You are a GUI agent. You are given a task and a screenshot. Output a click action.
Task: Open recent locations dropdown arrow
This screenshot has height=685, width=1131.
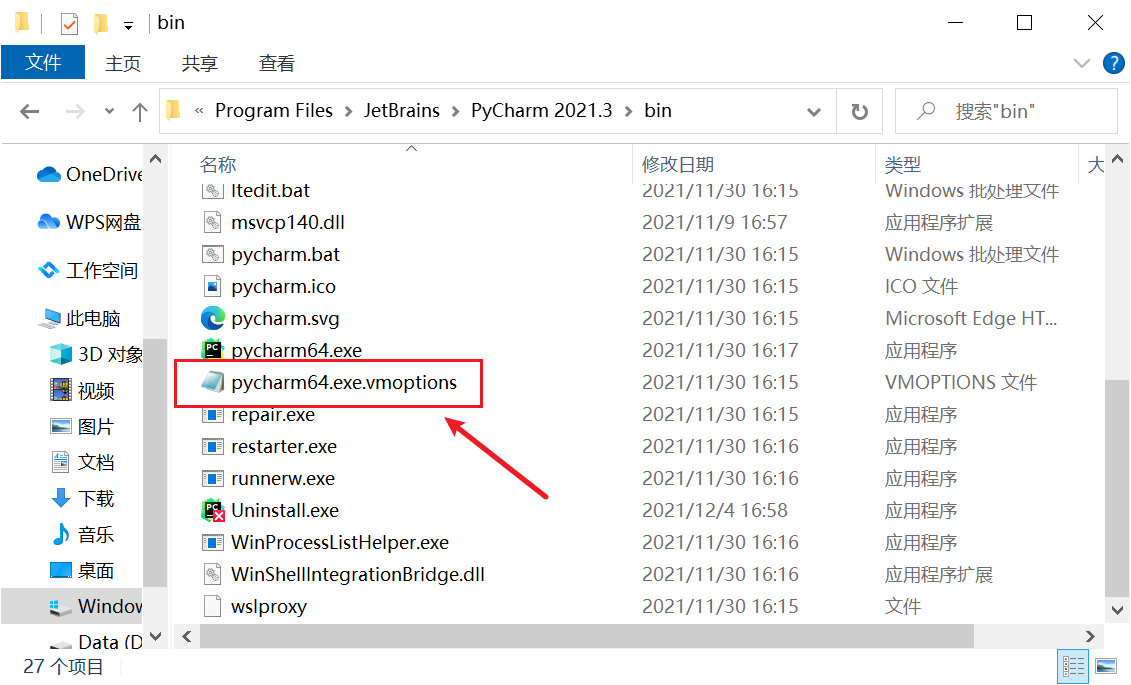click(x=109, y=111)
